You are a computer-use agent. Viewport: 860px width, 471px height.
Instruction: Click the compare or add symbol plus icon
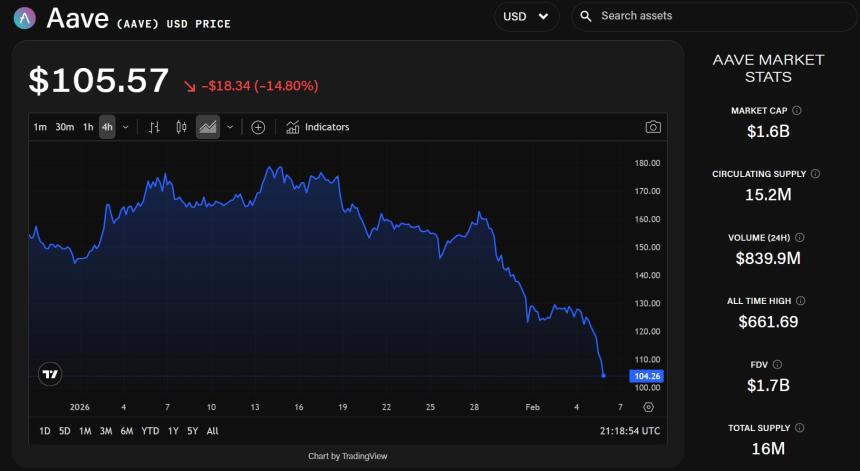258,127
